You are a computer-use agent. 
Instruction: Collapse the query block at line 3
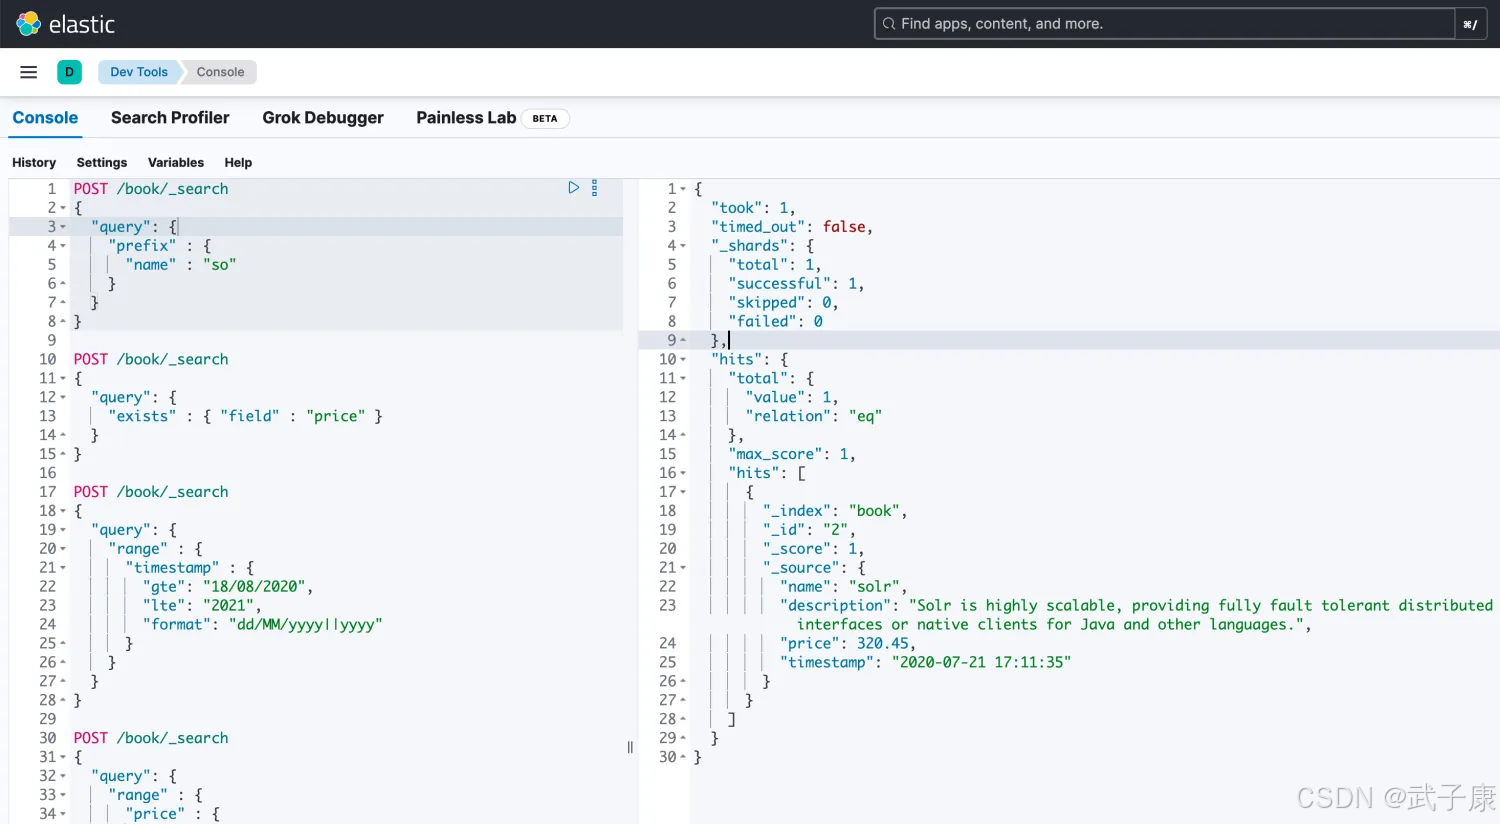pos(63,227)
